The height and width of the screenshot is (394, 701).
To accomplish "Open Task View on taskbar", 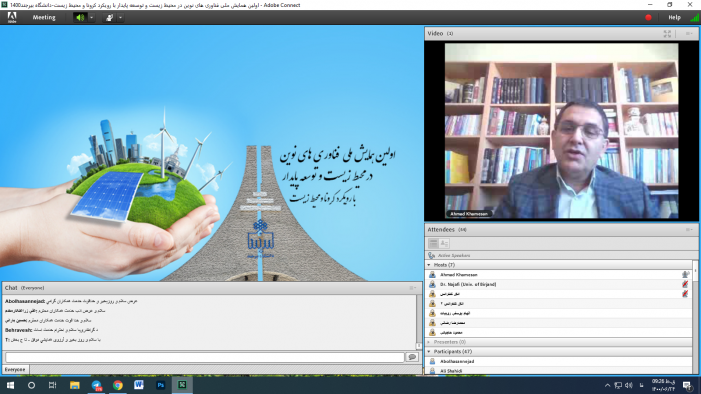I will [52, 385].
